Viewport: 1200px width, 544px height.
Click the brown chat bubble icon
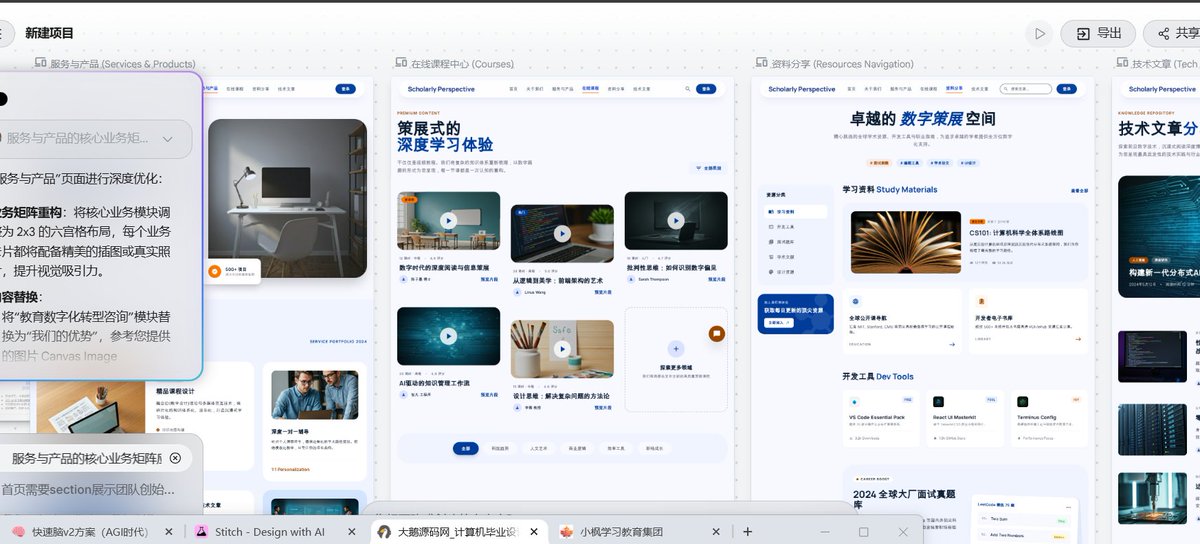pos(716,333)
